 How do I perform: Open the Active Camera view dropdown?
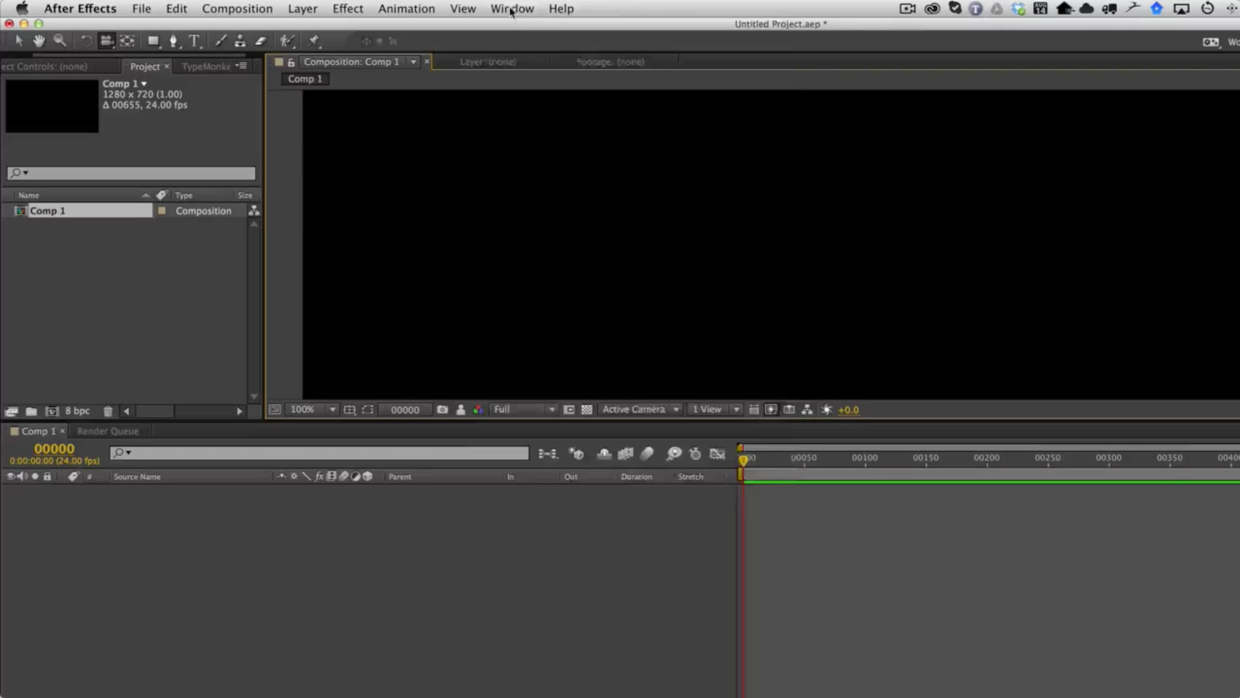tap(640, 409)
